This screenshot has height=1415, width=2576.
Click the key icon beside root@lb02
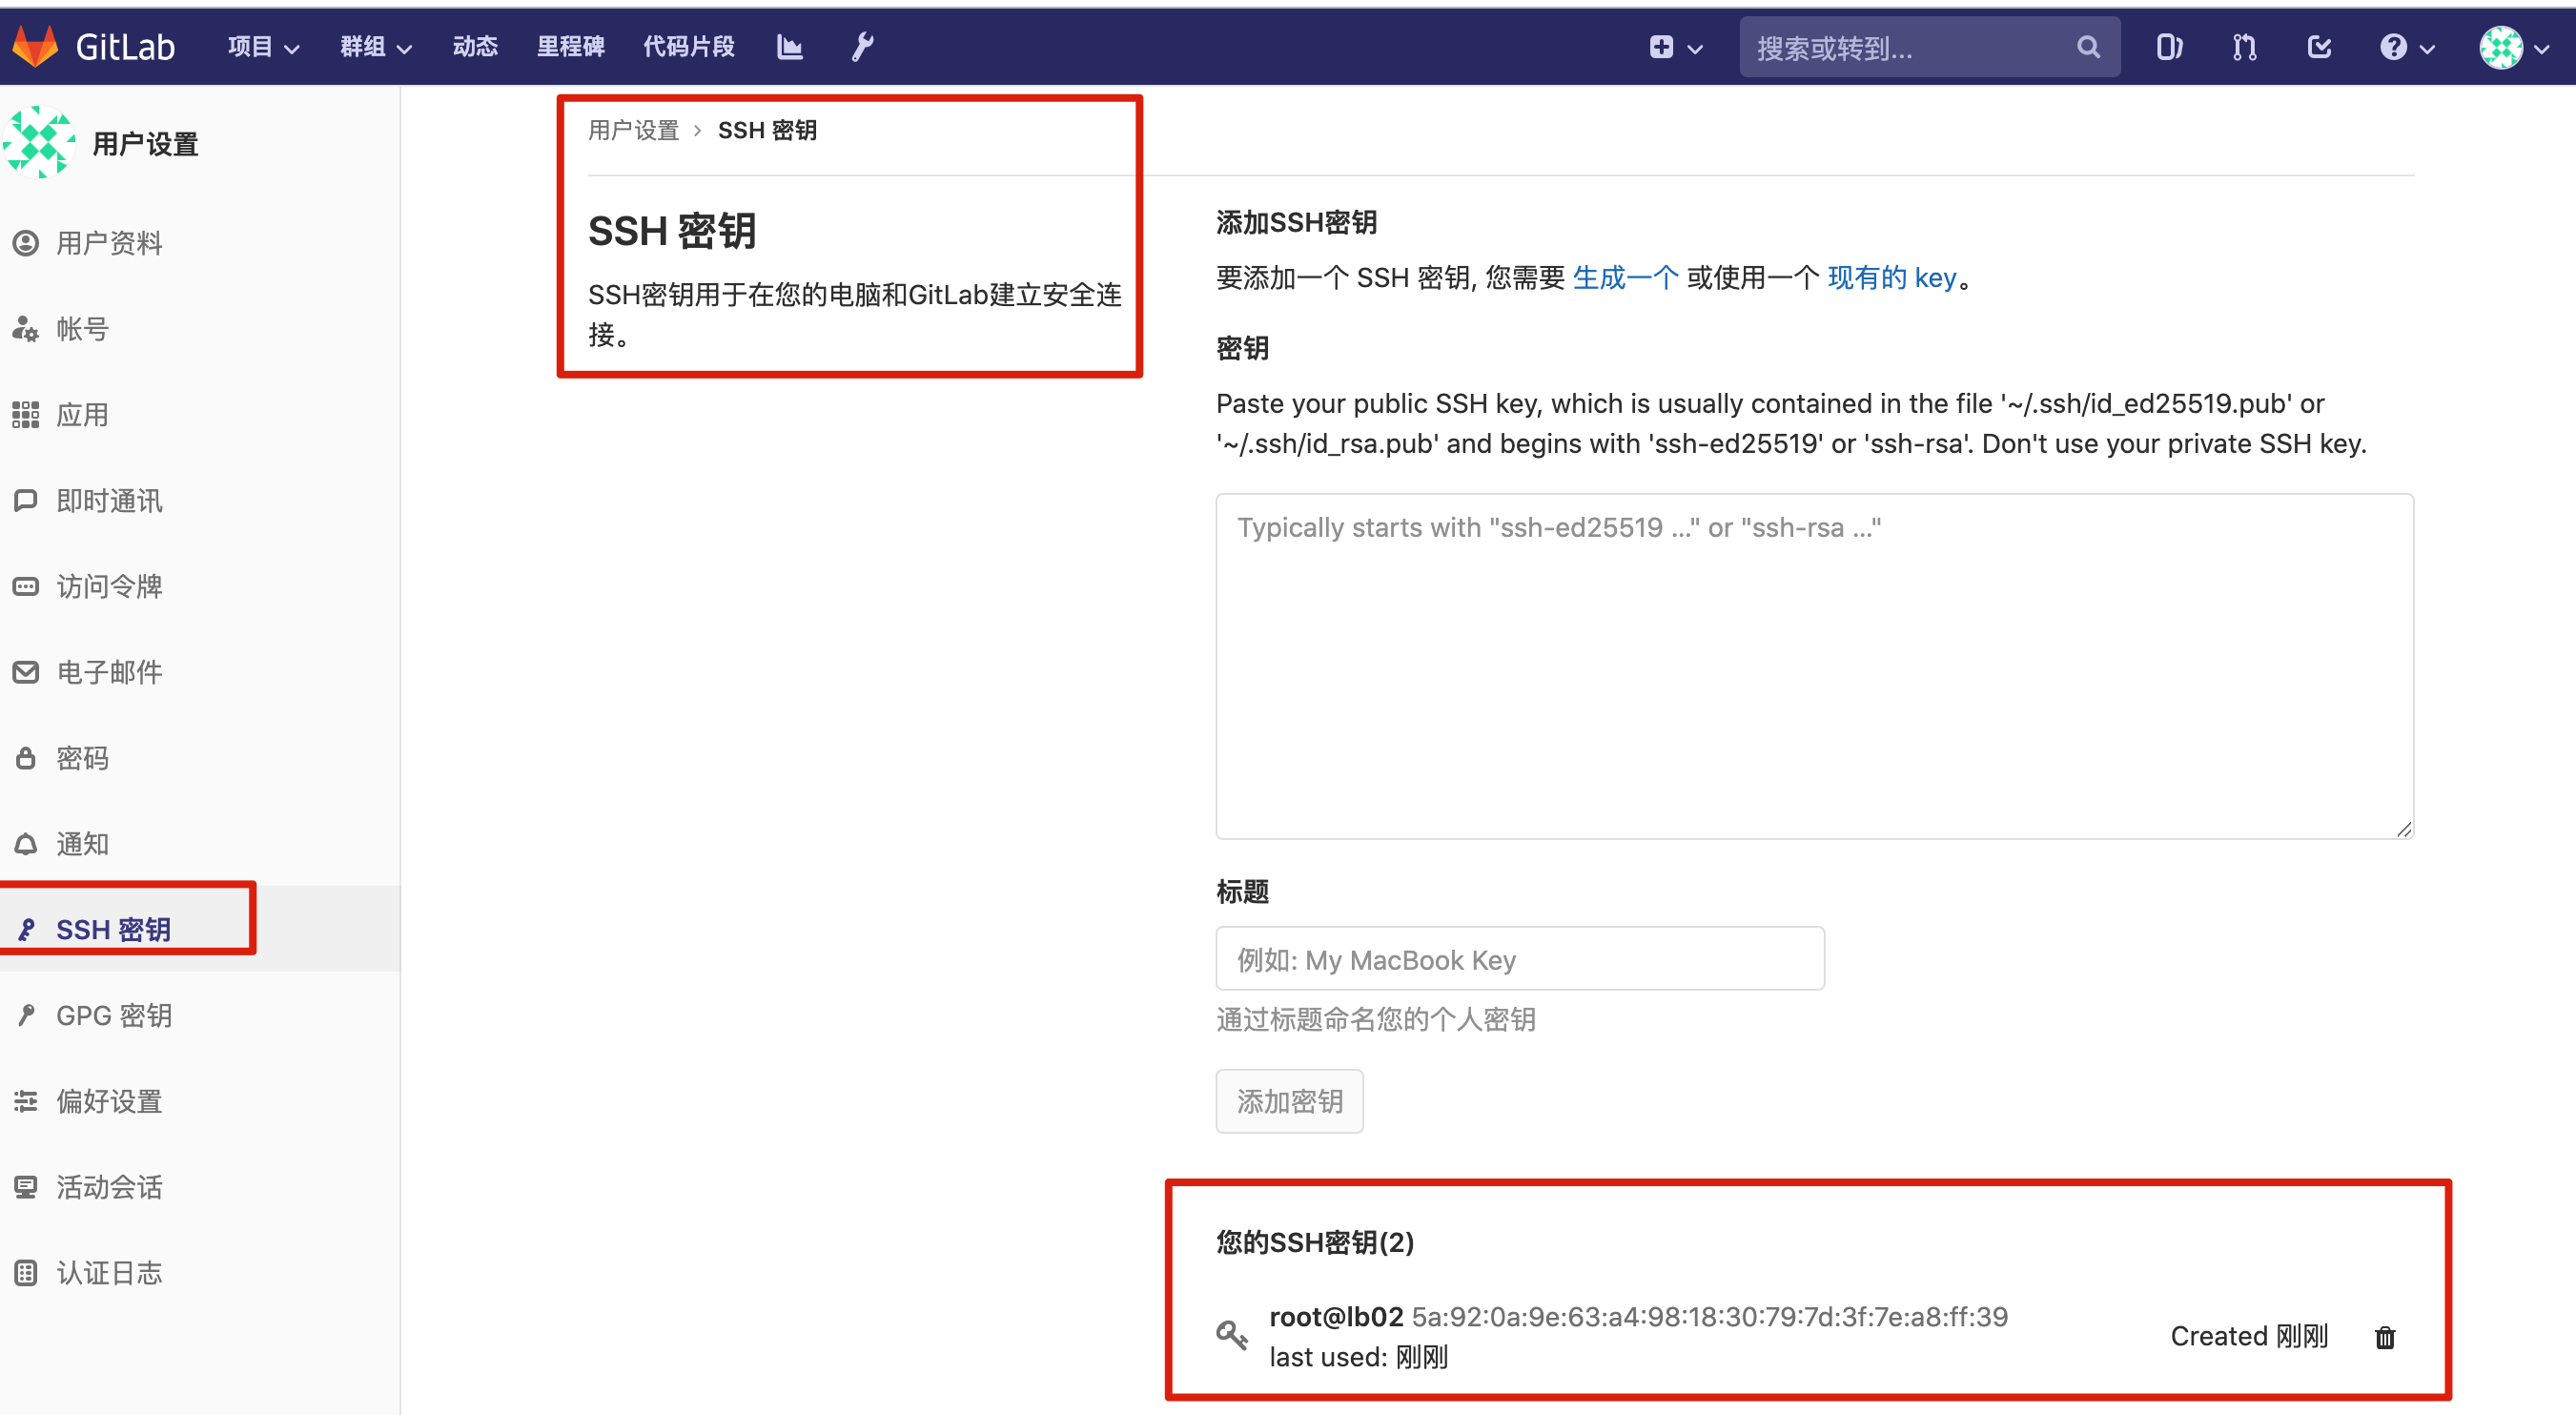point(1231,1335)
